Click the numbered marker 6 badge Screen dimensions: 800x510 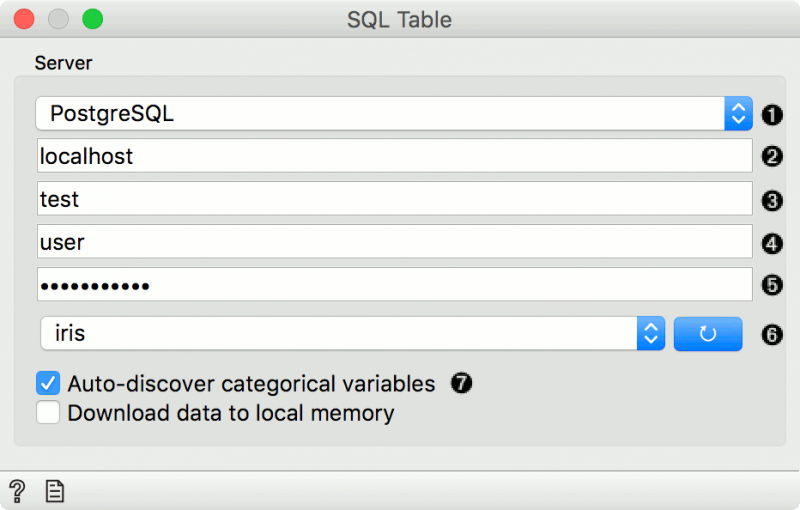coord(771,335)
